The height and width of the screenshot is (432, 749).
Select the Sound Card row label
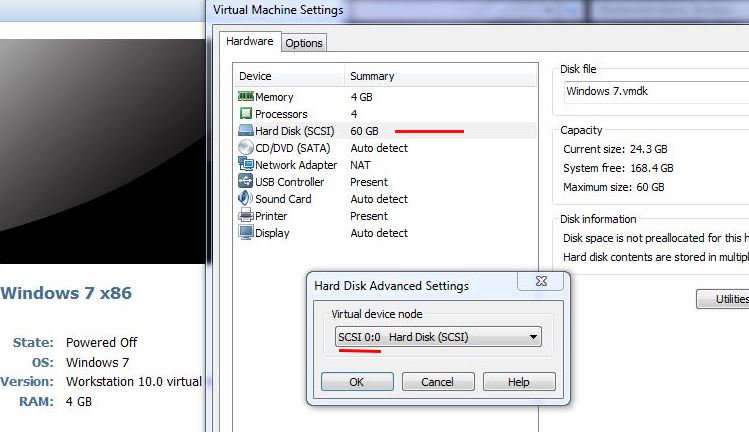point(283,199)
